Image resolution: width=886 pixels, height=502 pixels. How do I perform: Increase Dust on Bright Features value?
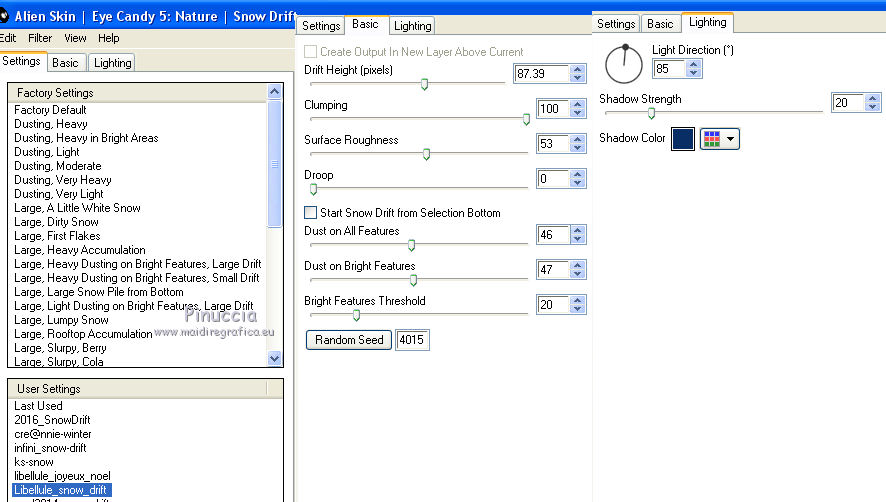pos(577,265)
